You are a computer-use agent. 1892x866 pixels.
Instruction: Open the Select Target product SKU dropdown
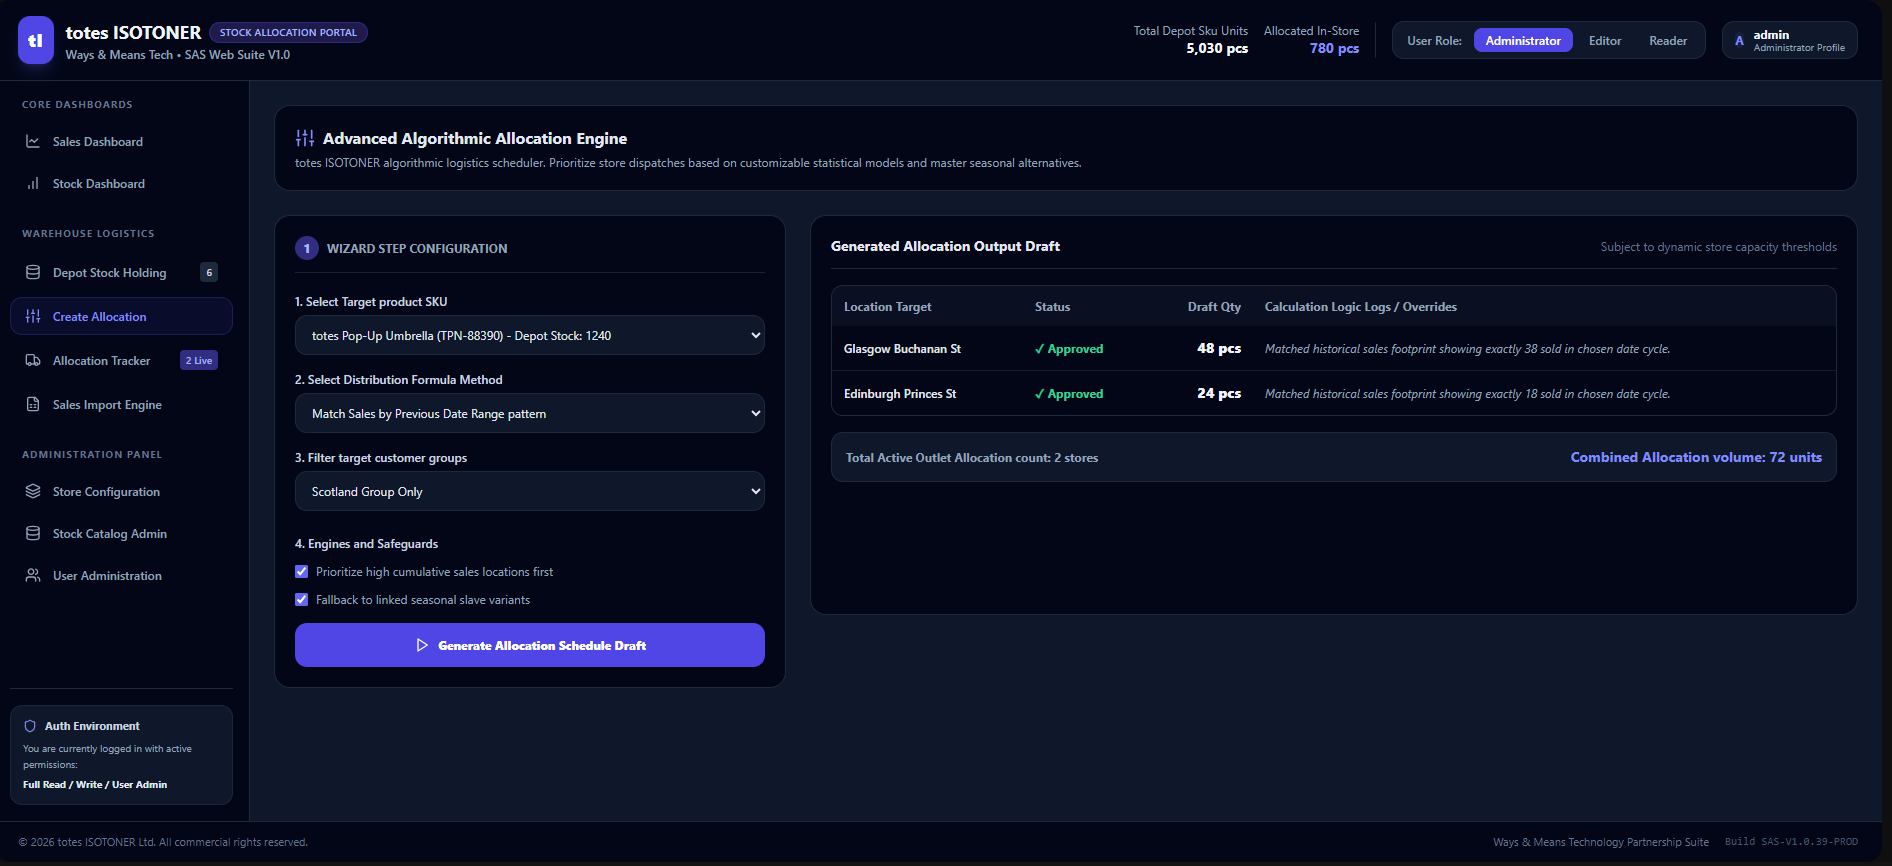coord(530,336)
